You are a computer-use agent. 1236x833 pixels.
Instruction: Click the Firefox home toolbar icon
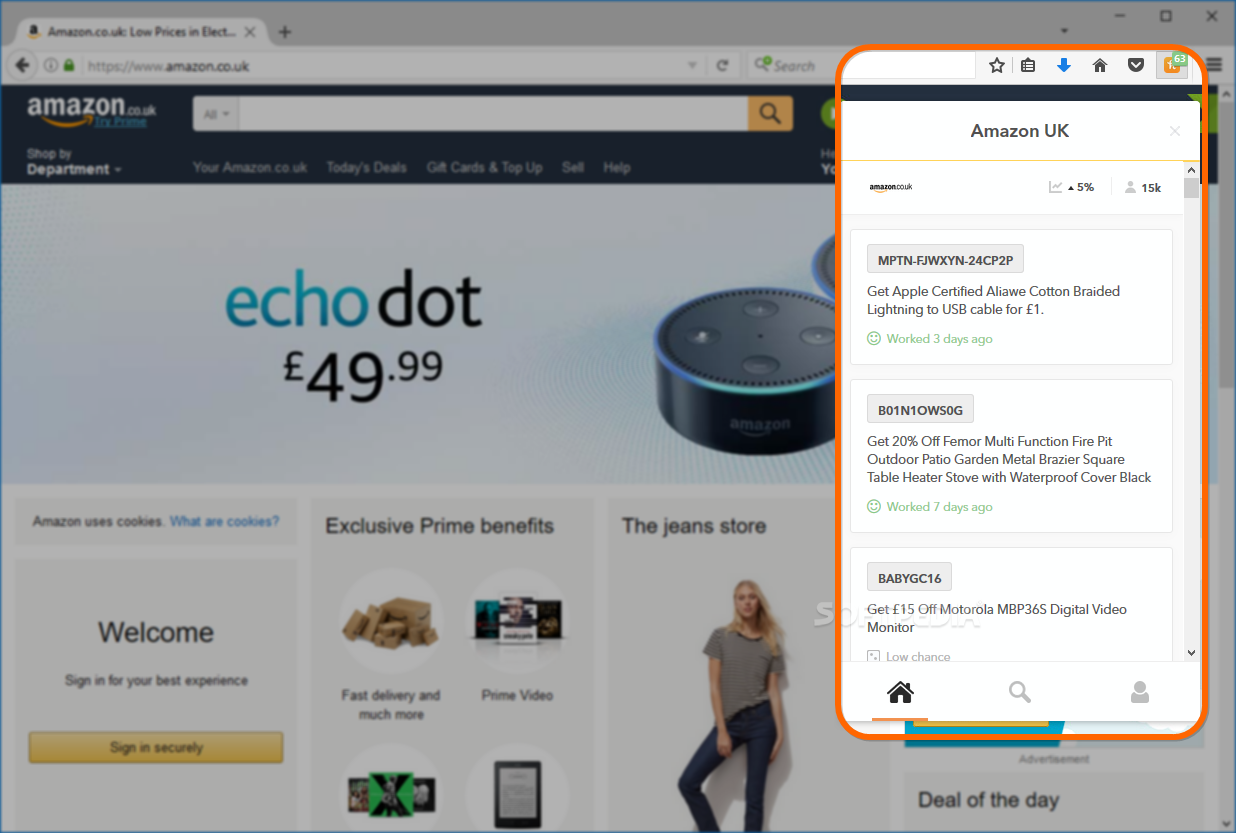[x=1100, y=65]
